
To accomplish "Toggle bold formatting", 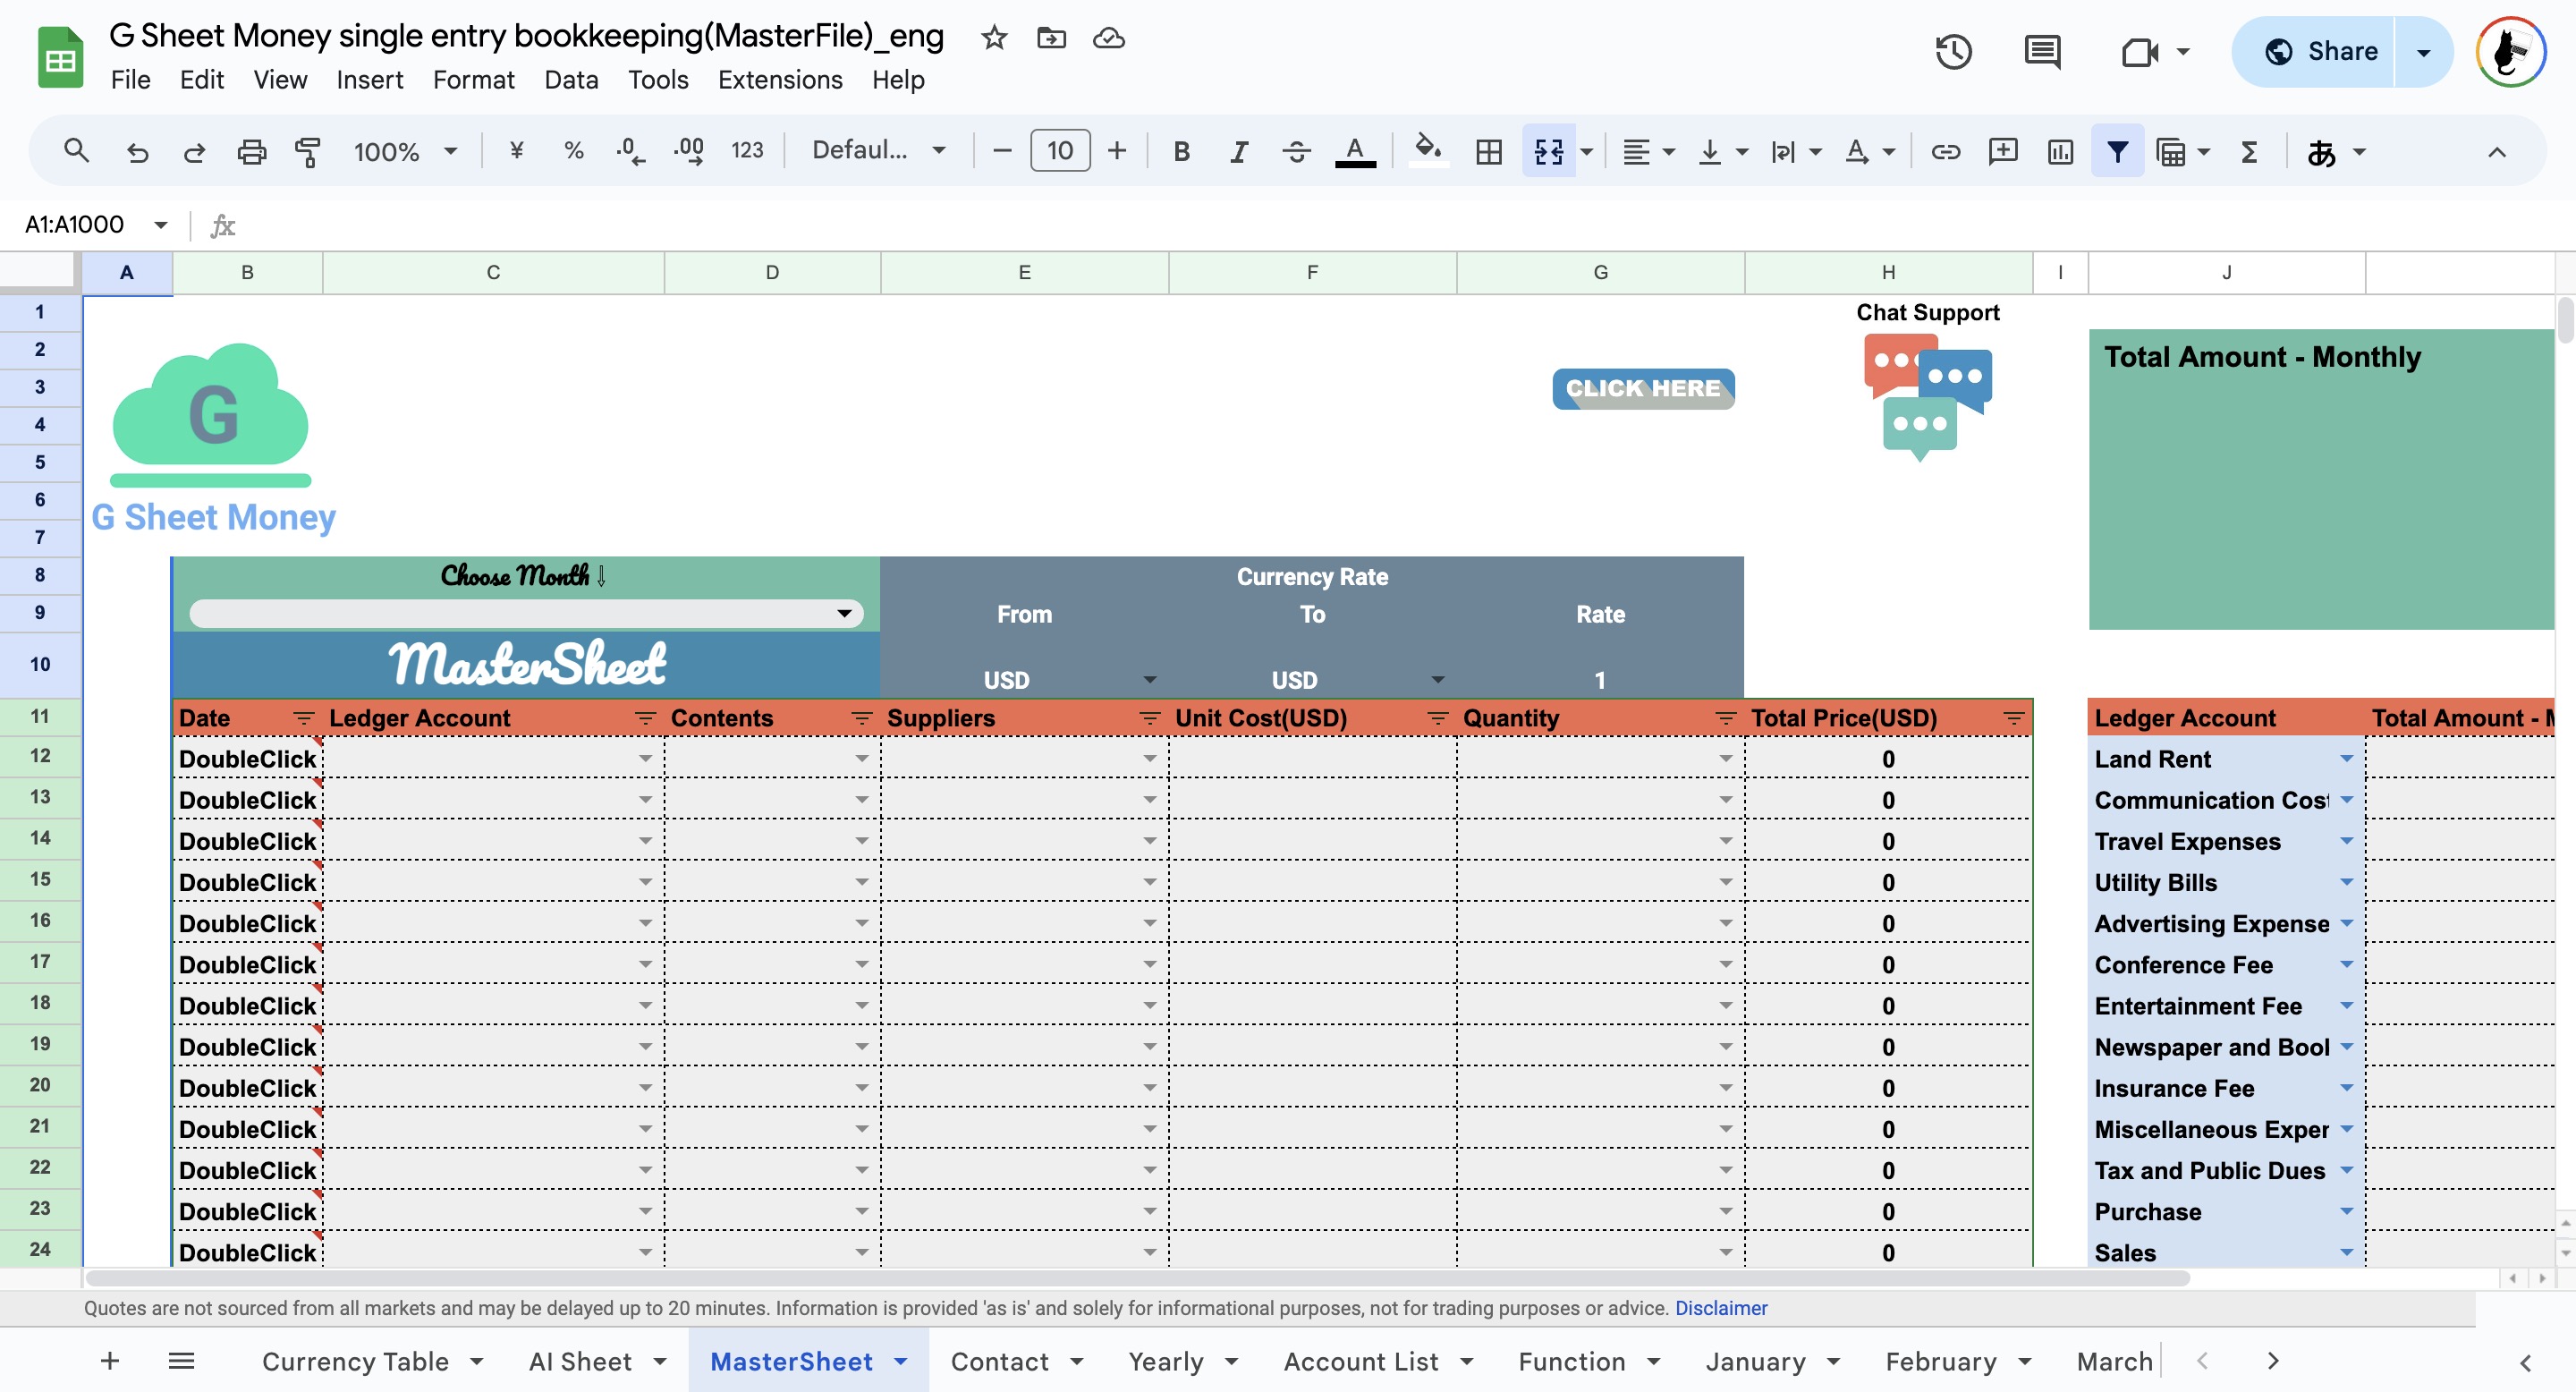I will coord(1181,151).
